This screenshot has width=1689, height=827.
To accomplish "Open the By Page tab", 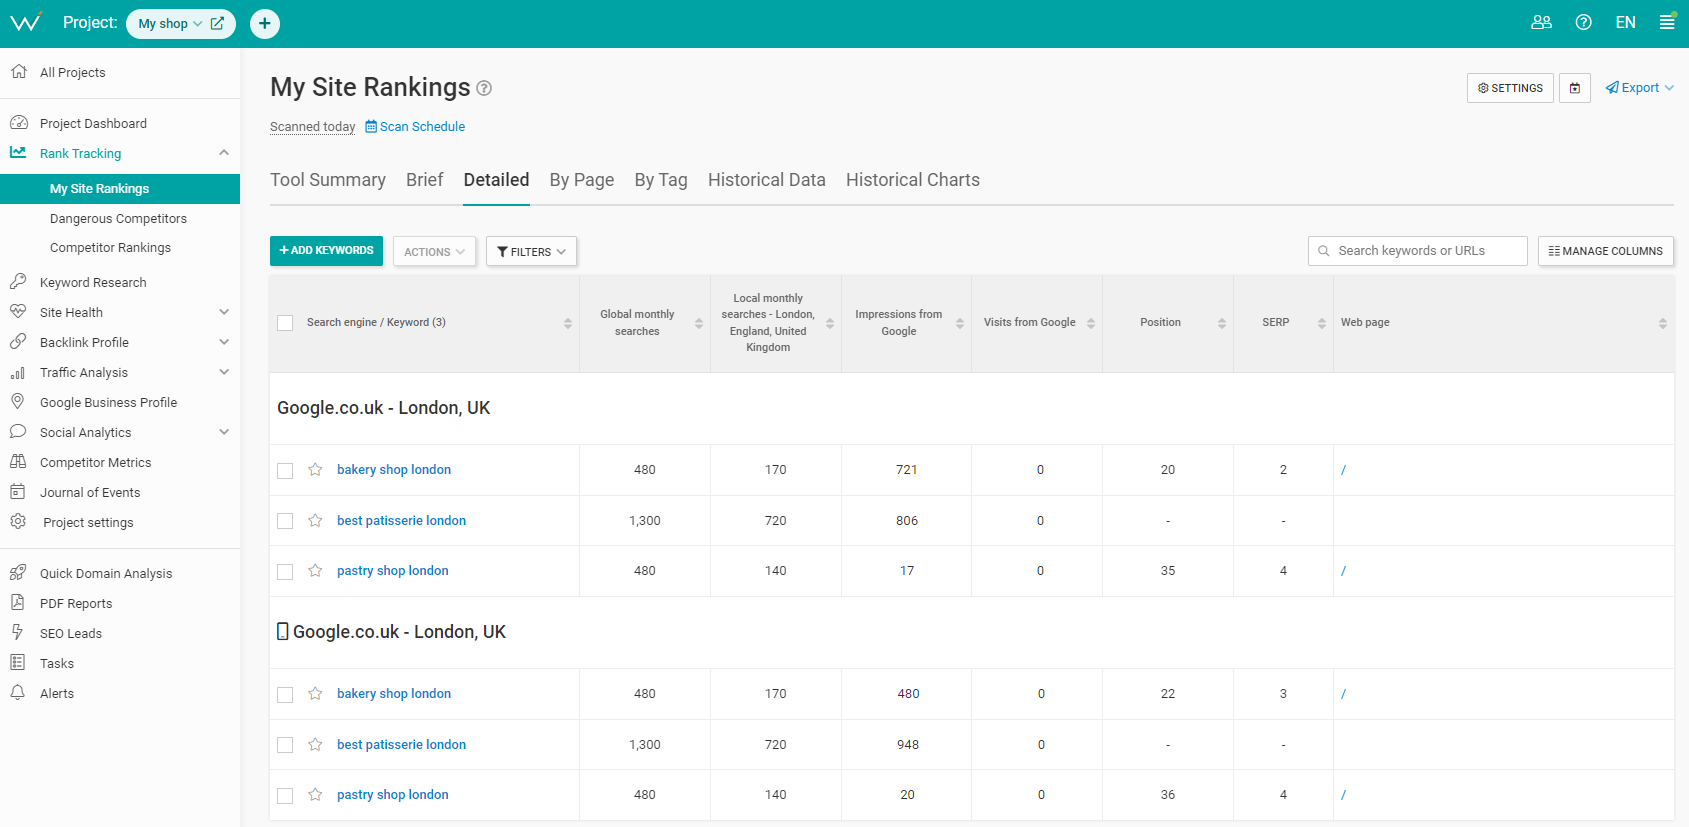I will [581, 180].
